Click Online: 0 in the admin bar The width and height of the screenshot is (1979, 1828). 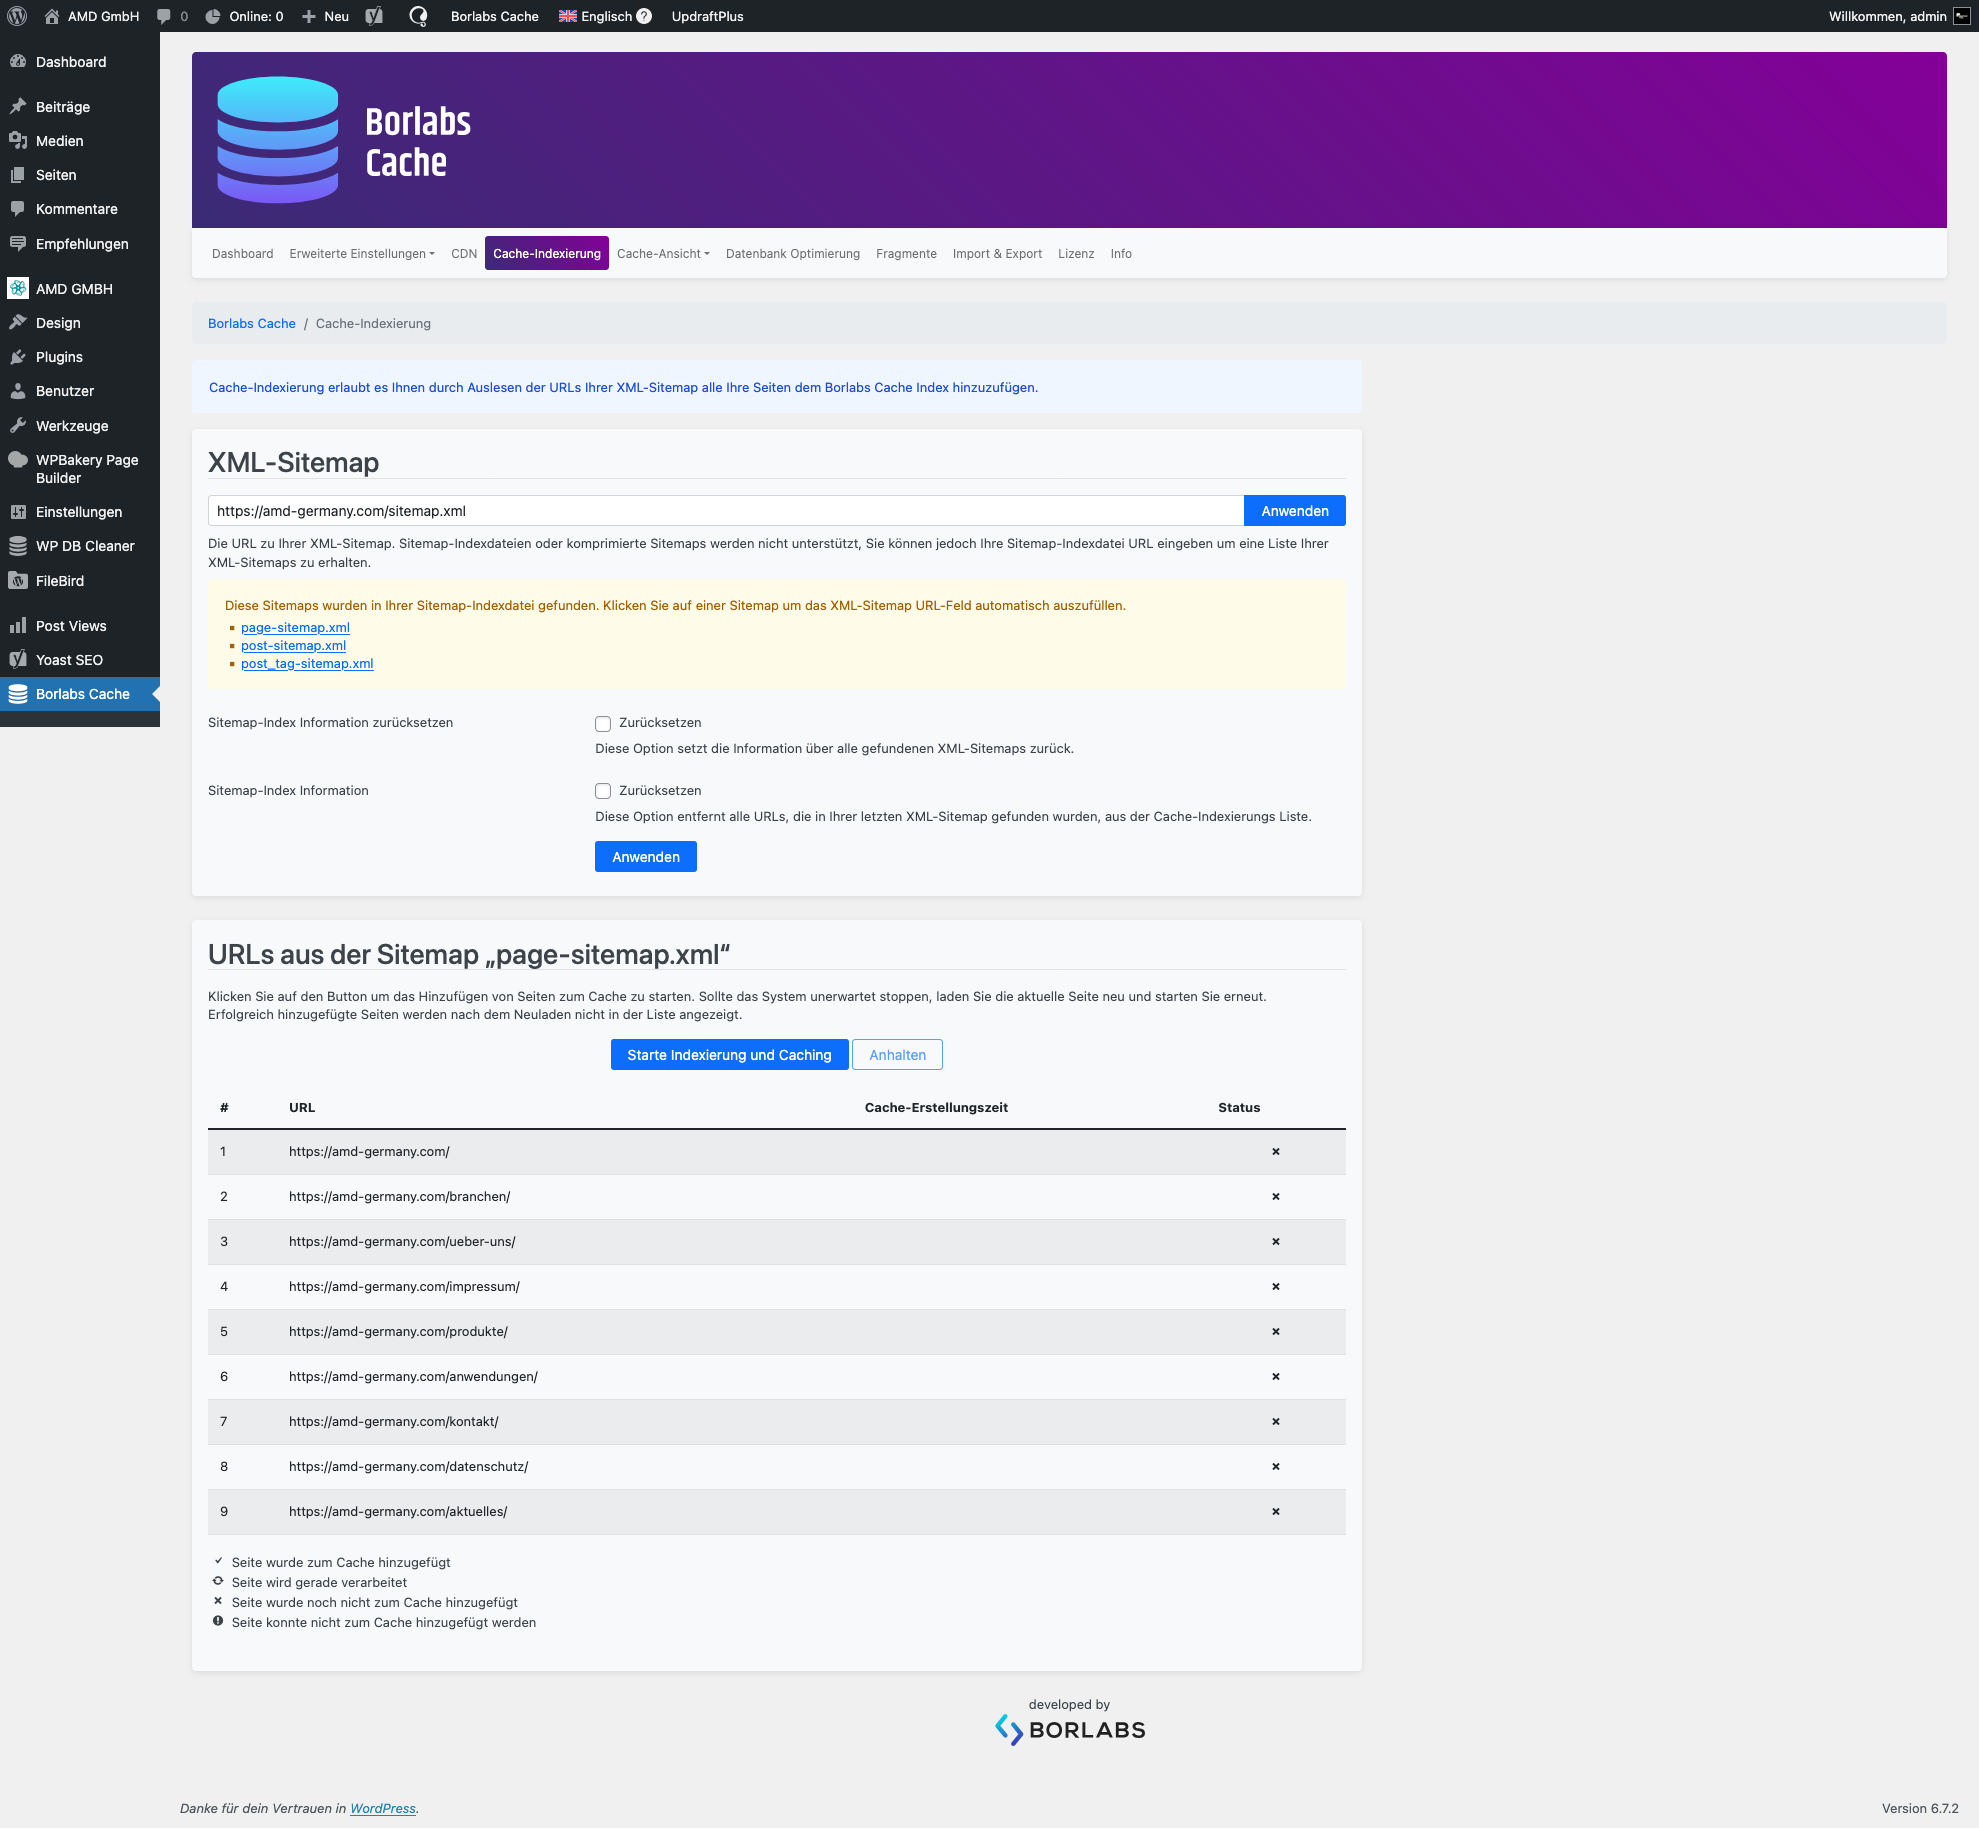(x=245, y=16)
